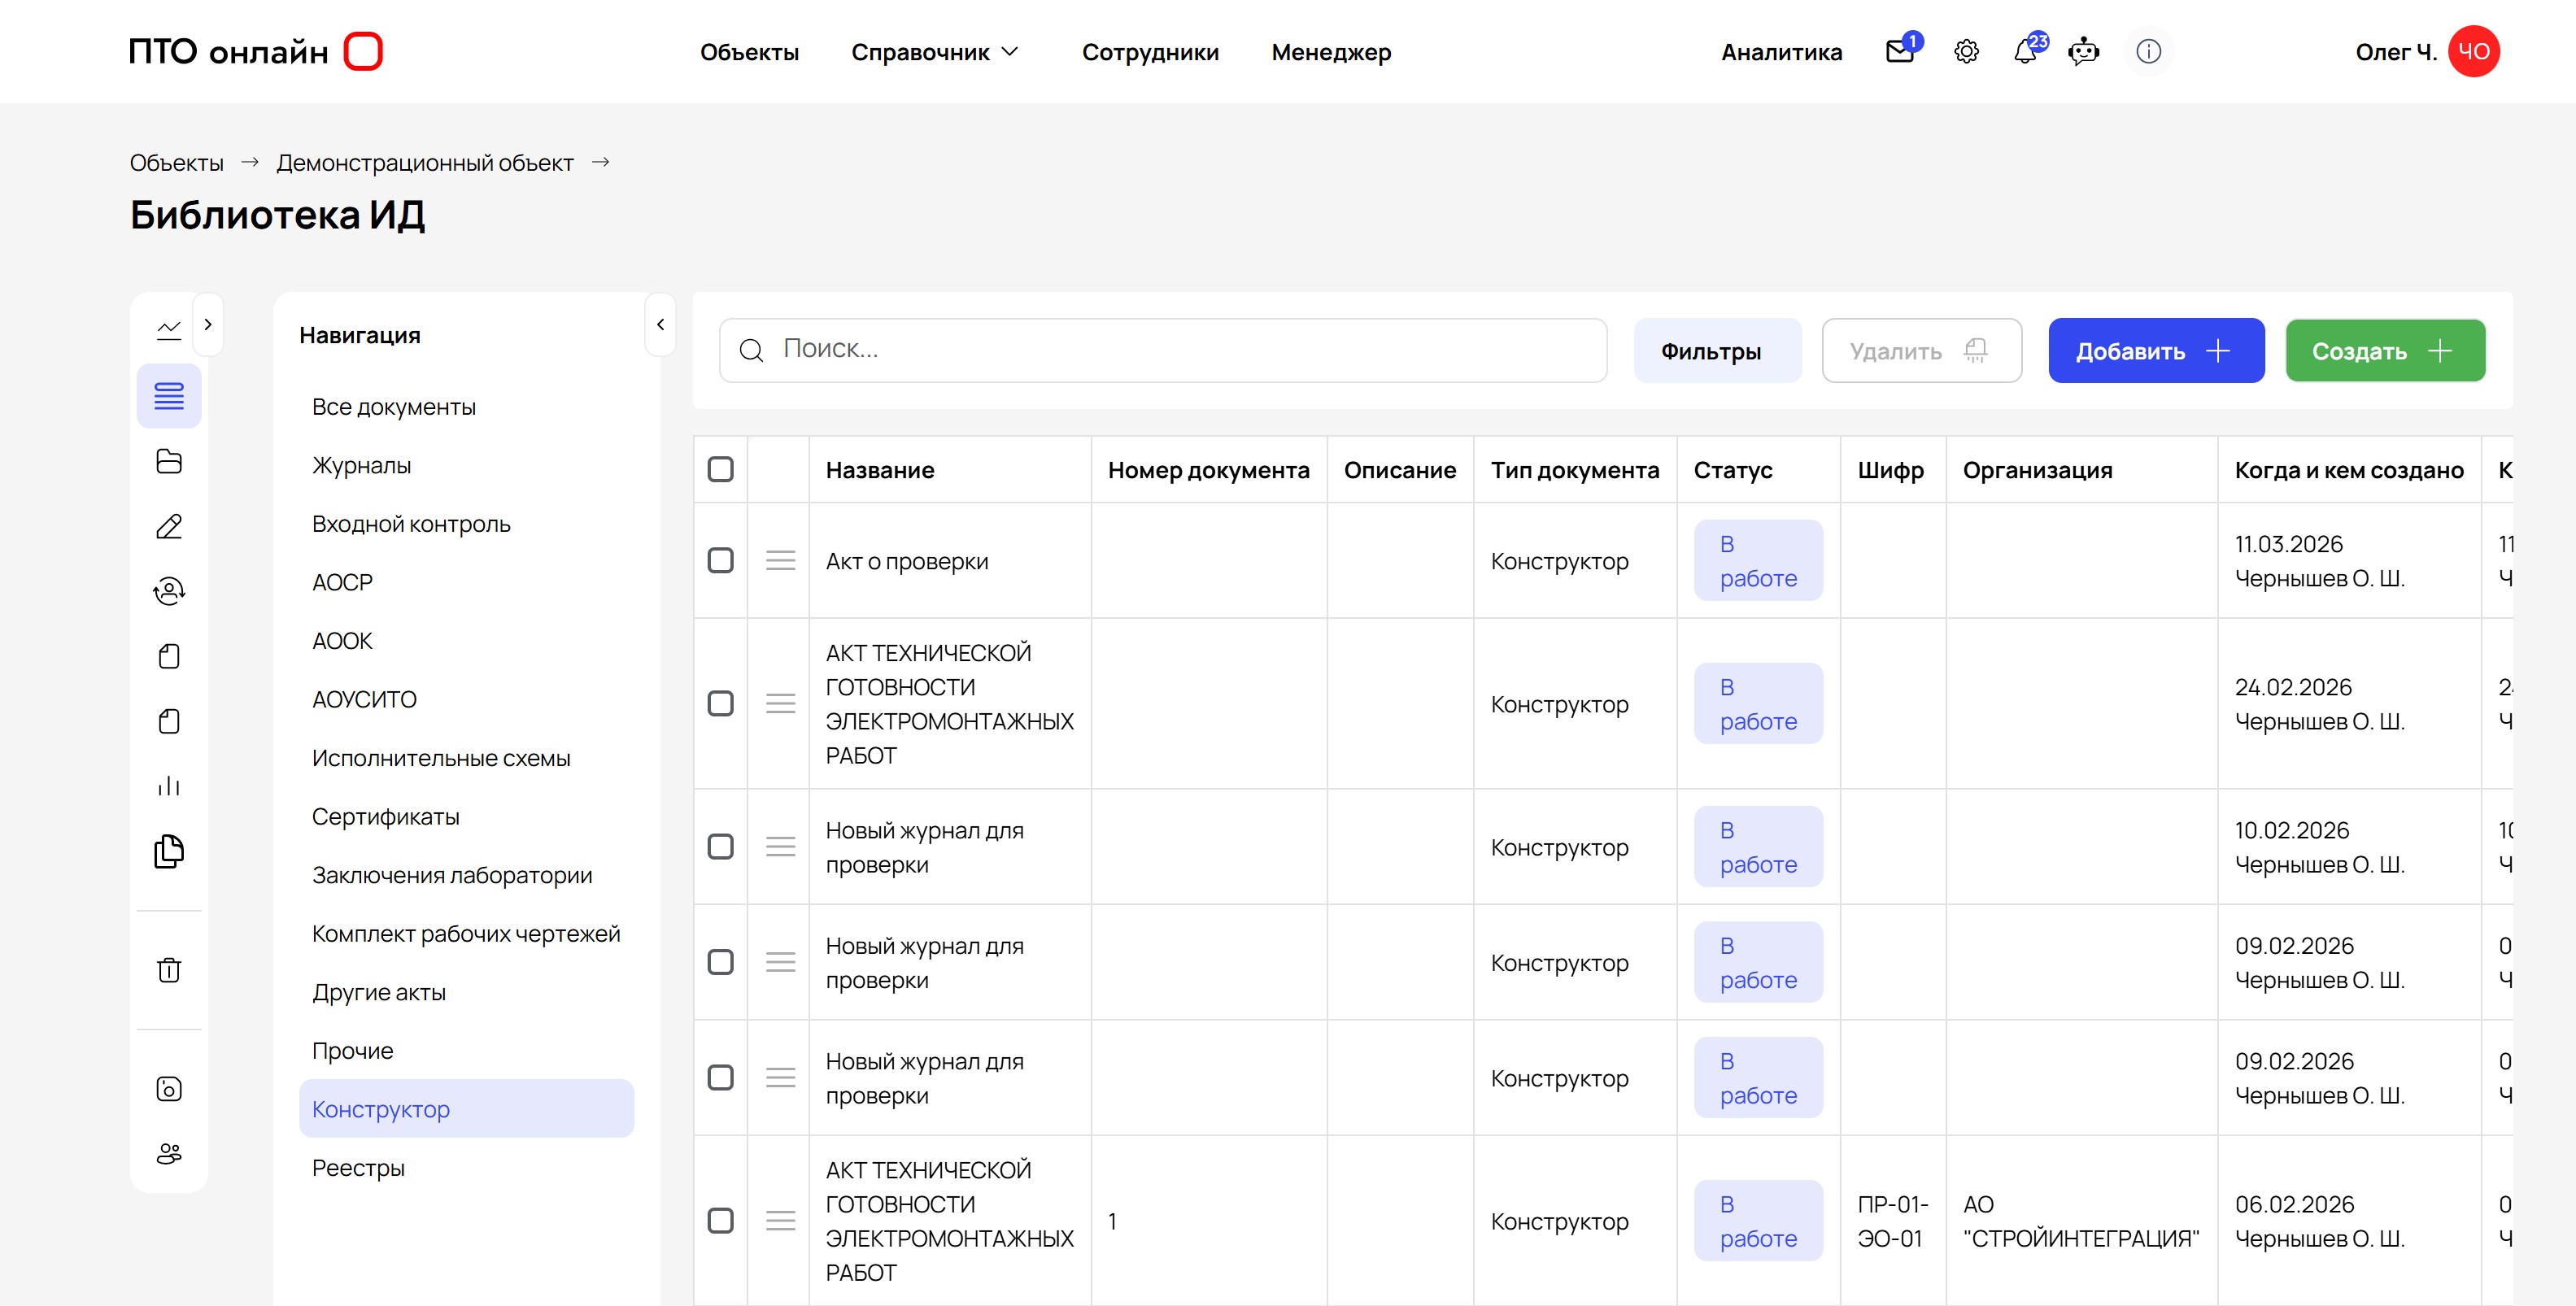This screenshot has width=2576, height=1306.
Task: Expand the Справочник dropdown menu
Action: (934, 52)
